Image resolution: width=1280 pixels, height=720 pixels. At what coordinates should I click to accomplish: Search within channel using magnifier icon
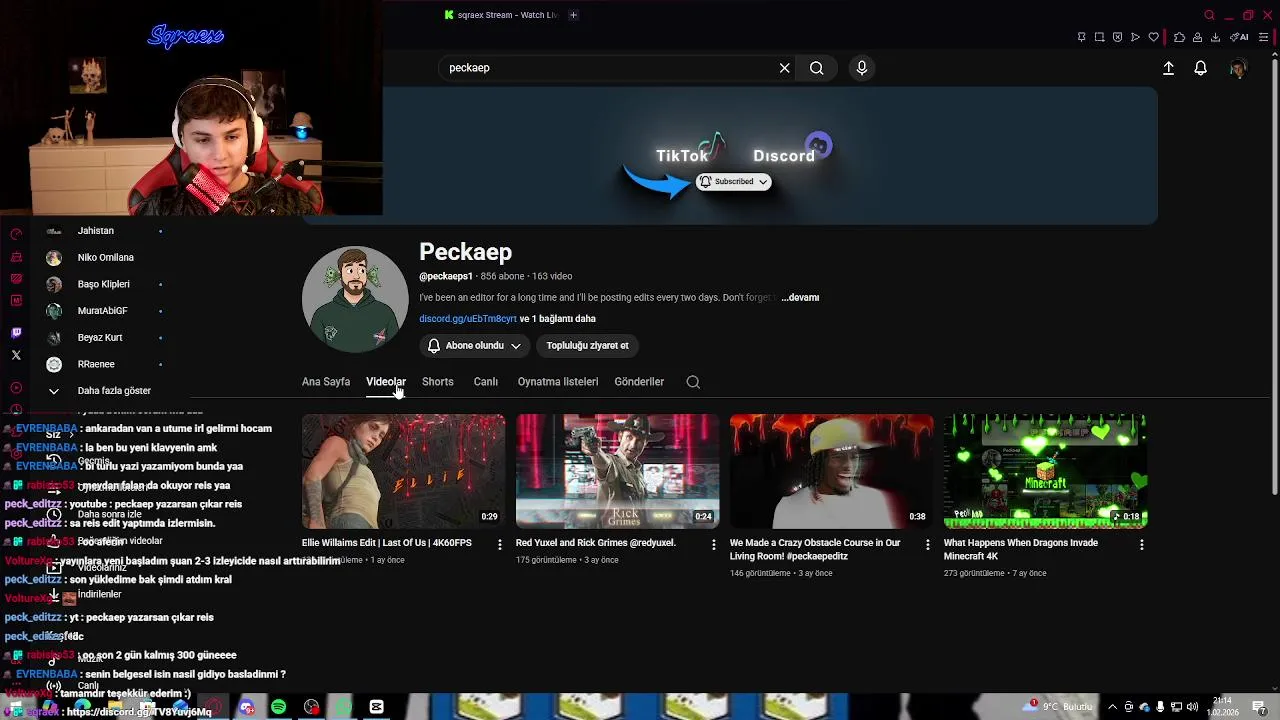click(x=693, y=382)
